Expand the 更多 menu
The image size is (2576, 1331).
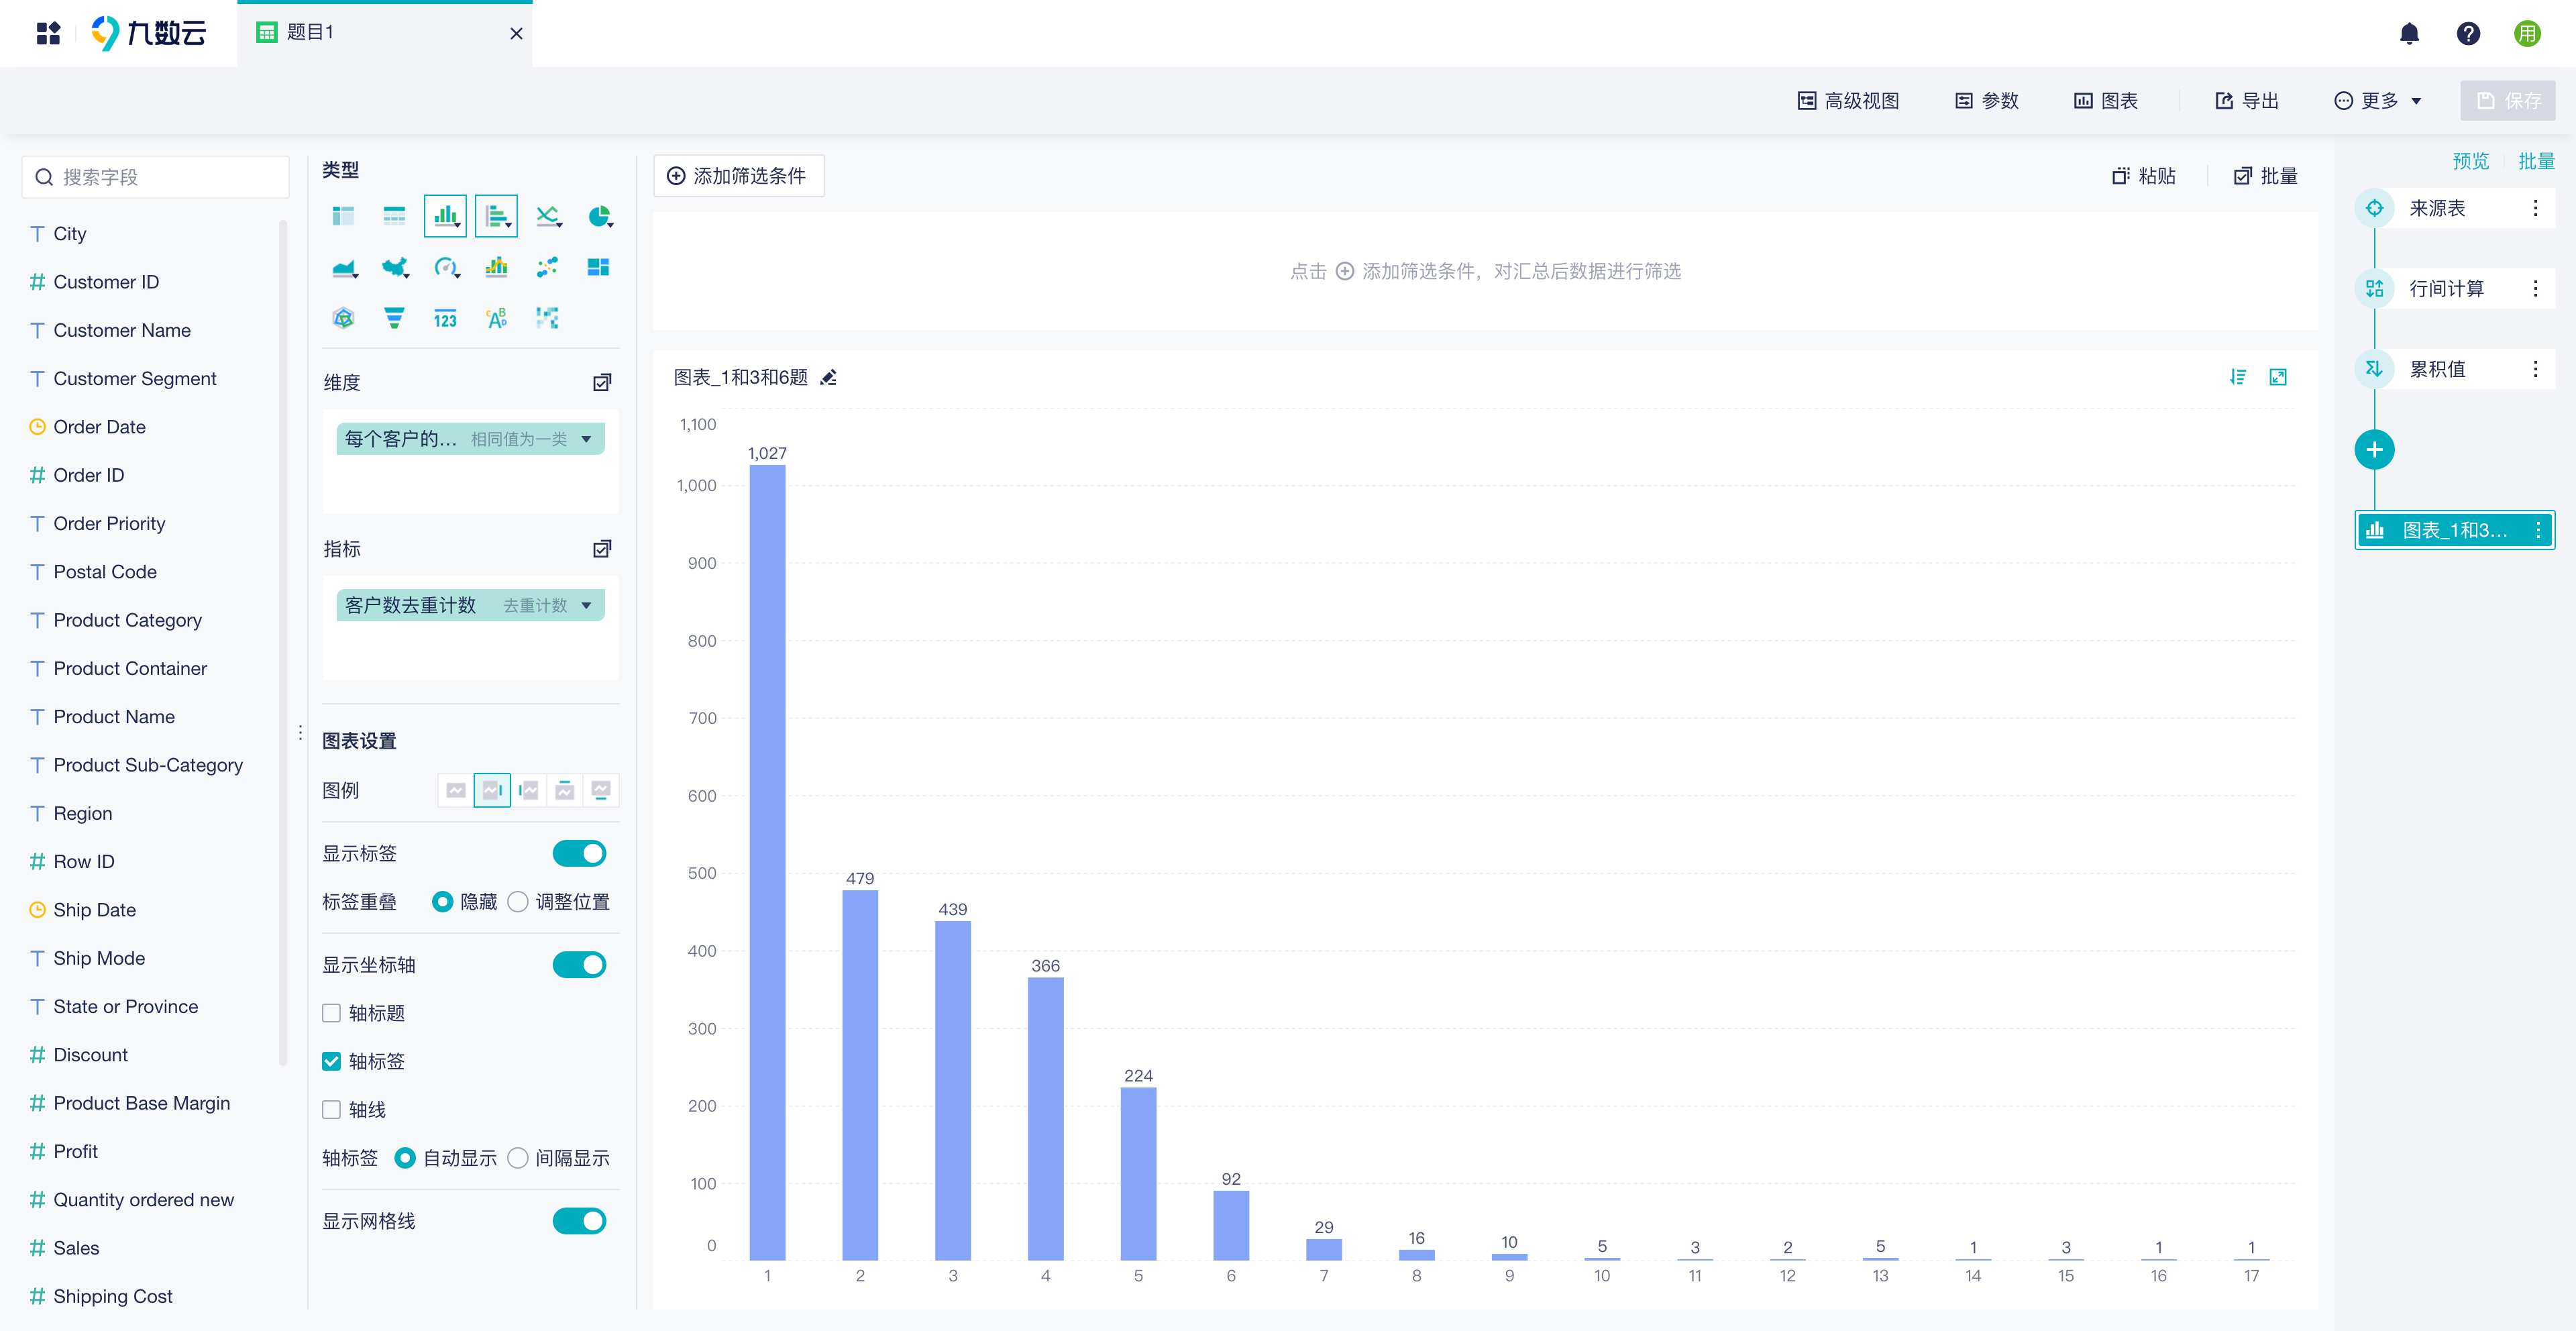tap(2377, 101)
